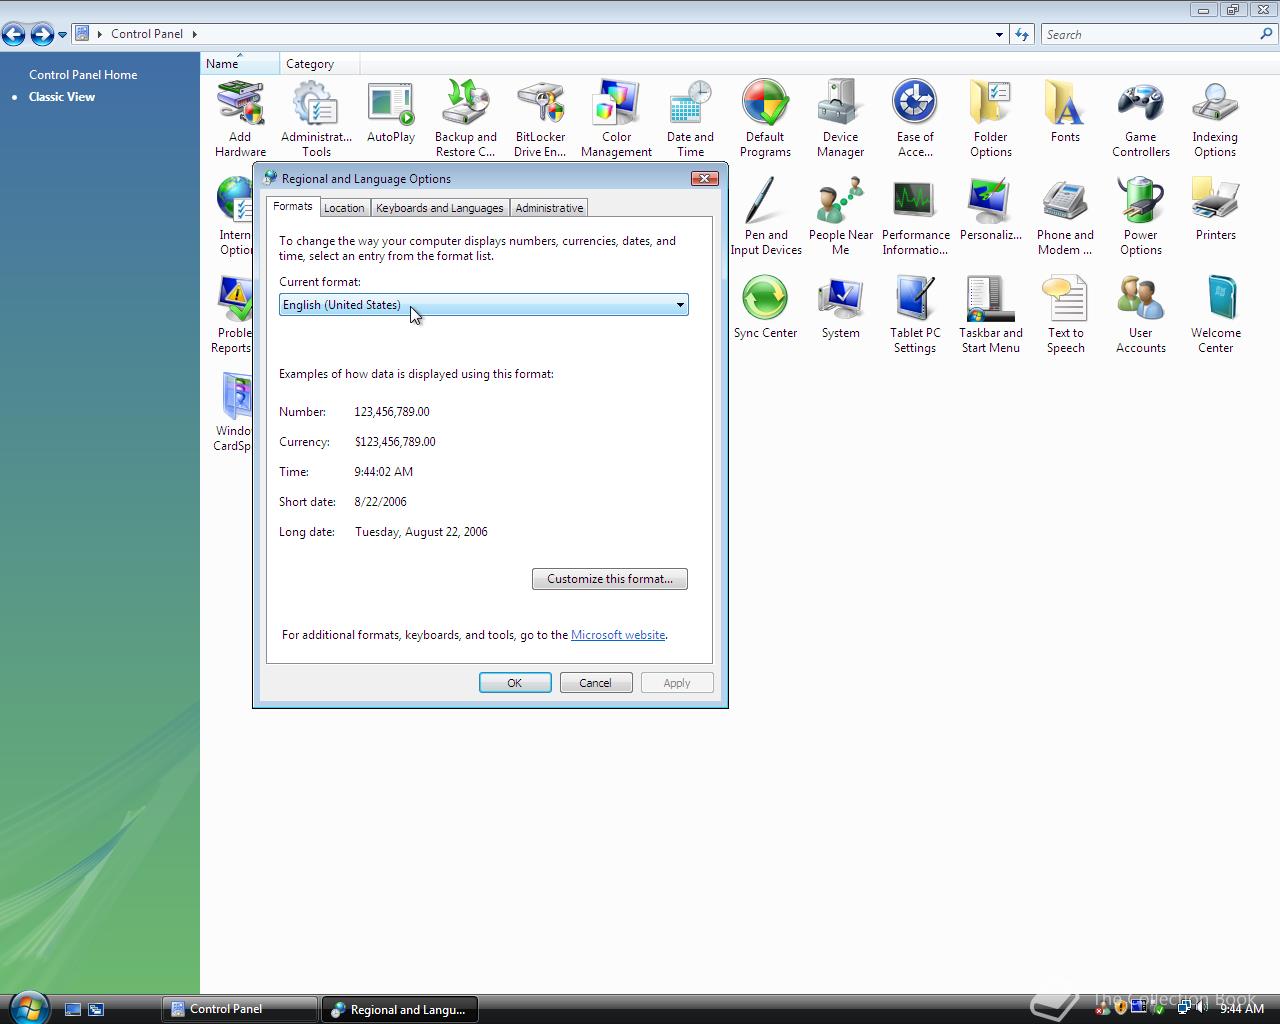Open Pen and Input Devices
The height and width of the screenshot is (1024, 1280).
(766, 216)
